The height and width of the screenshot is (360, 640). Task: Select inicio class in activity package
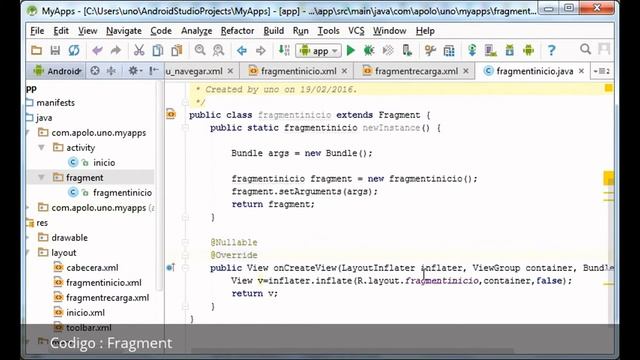(104, 162)
